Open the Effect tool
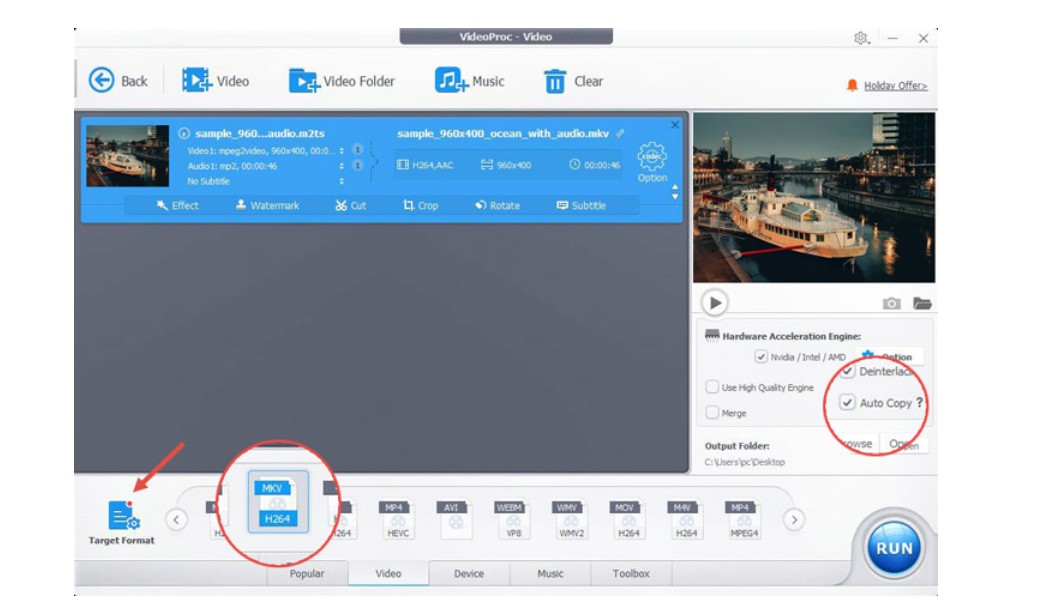Screen dimensions: 1057x611 (x=178, y=205)
